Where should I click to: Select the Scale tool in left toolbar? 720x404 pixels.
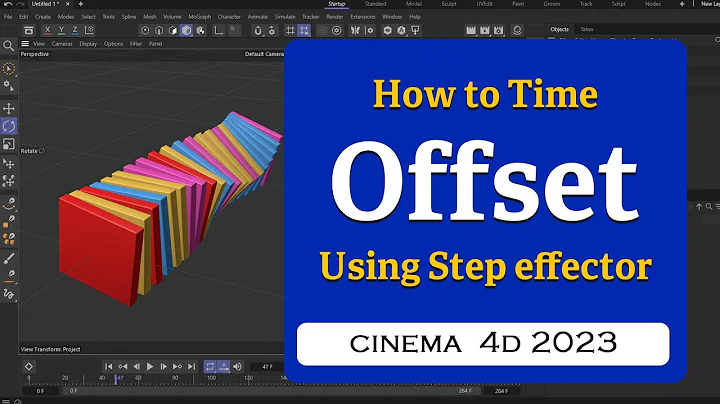click(x=9, y=144)
